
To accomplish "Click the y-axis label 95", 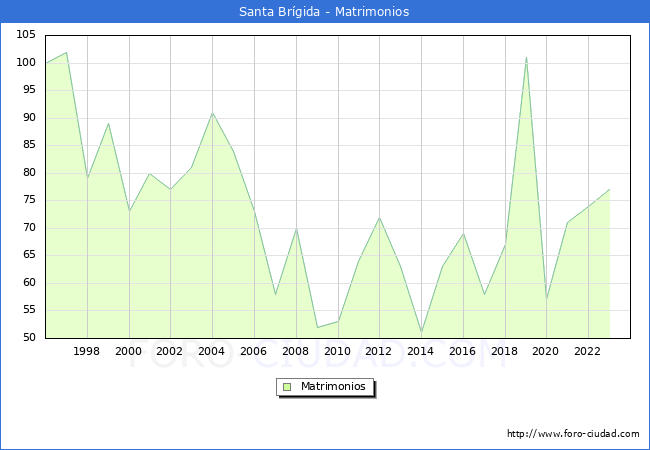I will coord(29,90).
